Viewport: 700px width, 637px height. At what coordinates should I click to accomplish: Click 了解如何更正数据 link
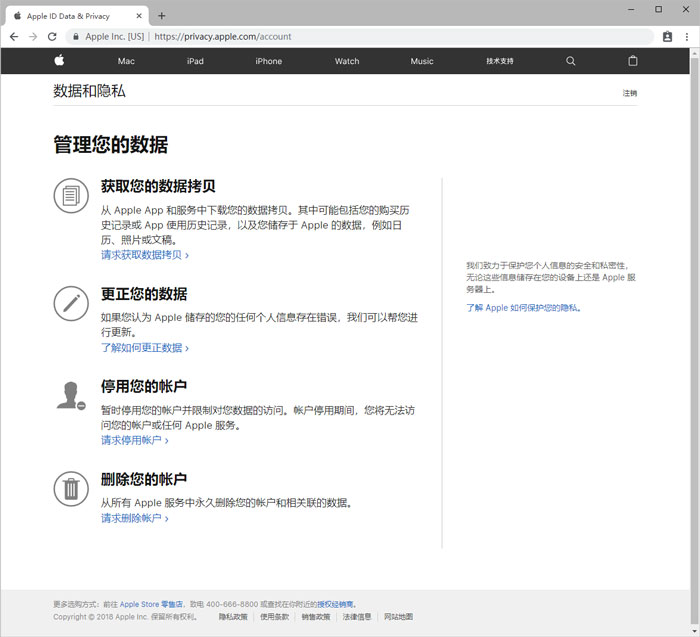(x=145, y=348)
